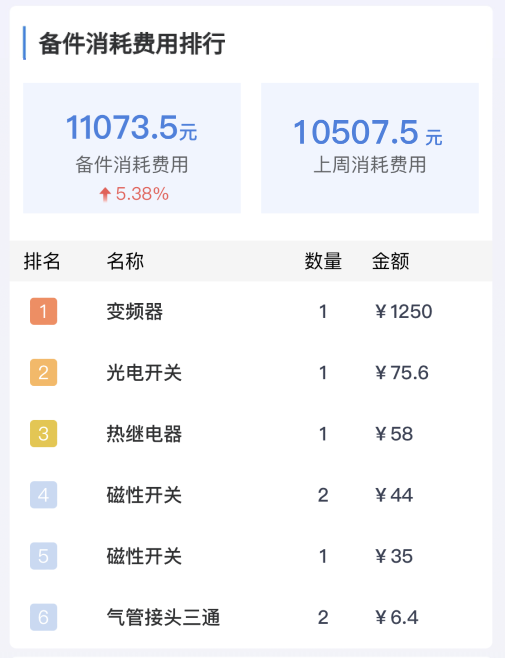Image resolution: width=505 pixels, height=658 pixels.
Task: Click the rank 5 badge icon
Action: point(43,556)
